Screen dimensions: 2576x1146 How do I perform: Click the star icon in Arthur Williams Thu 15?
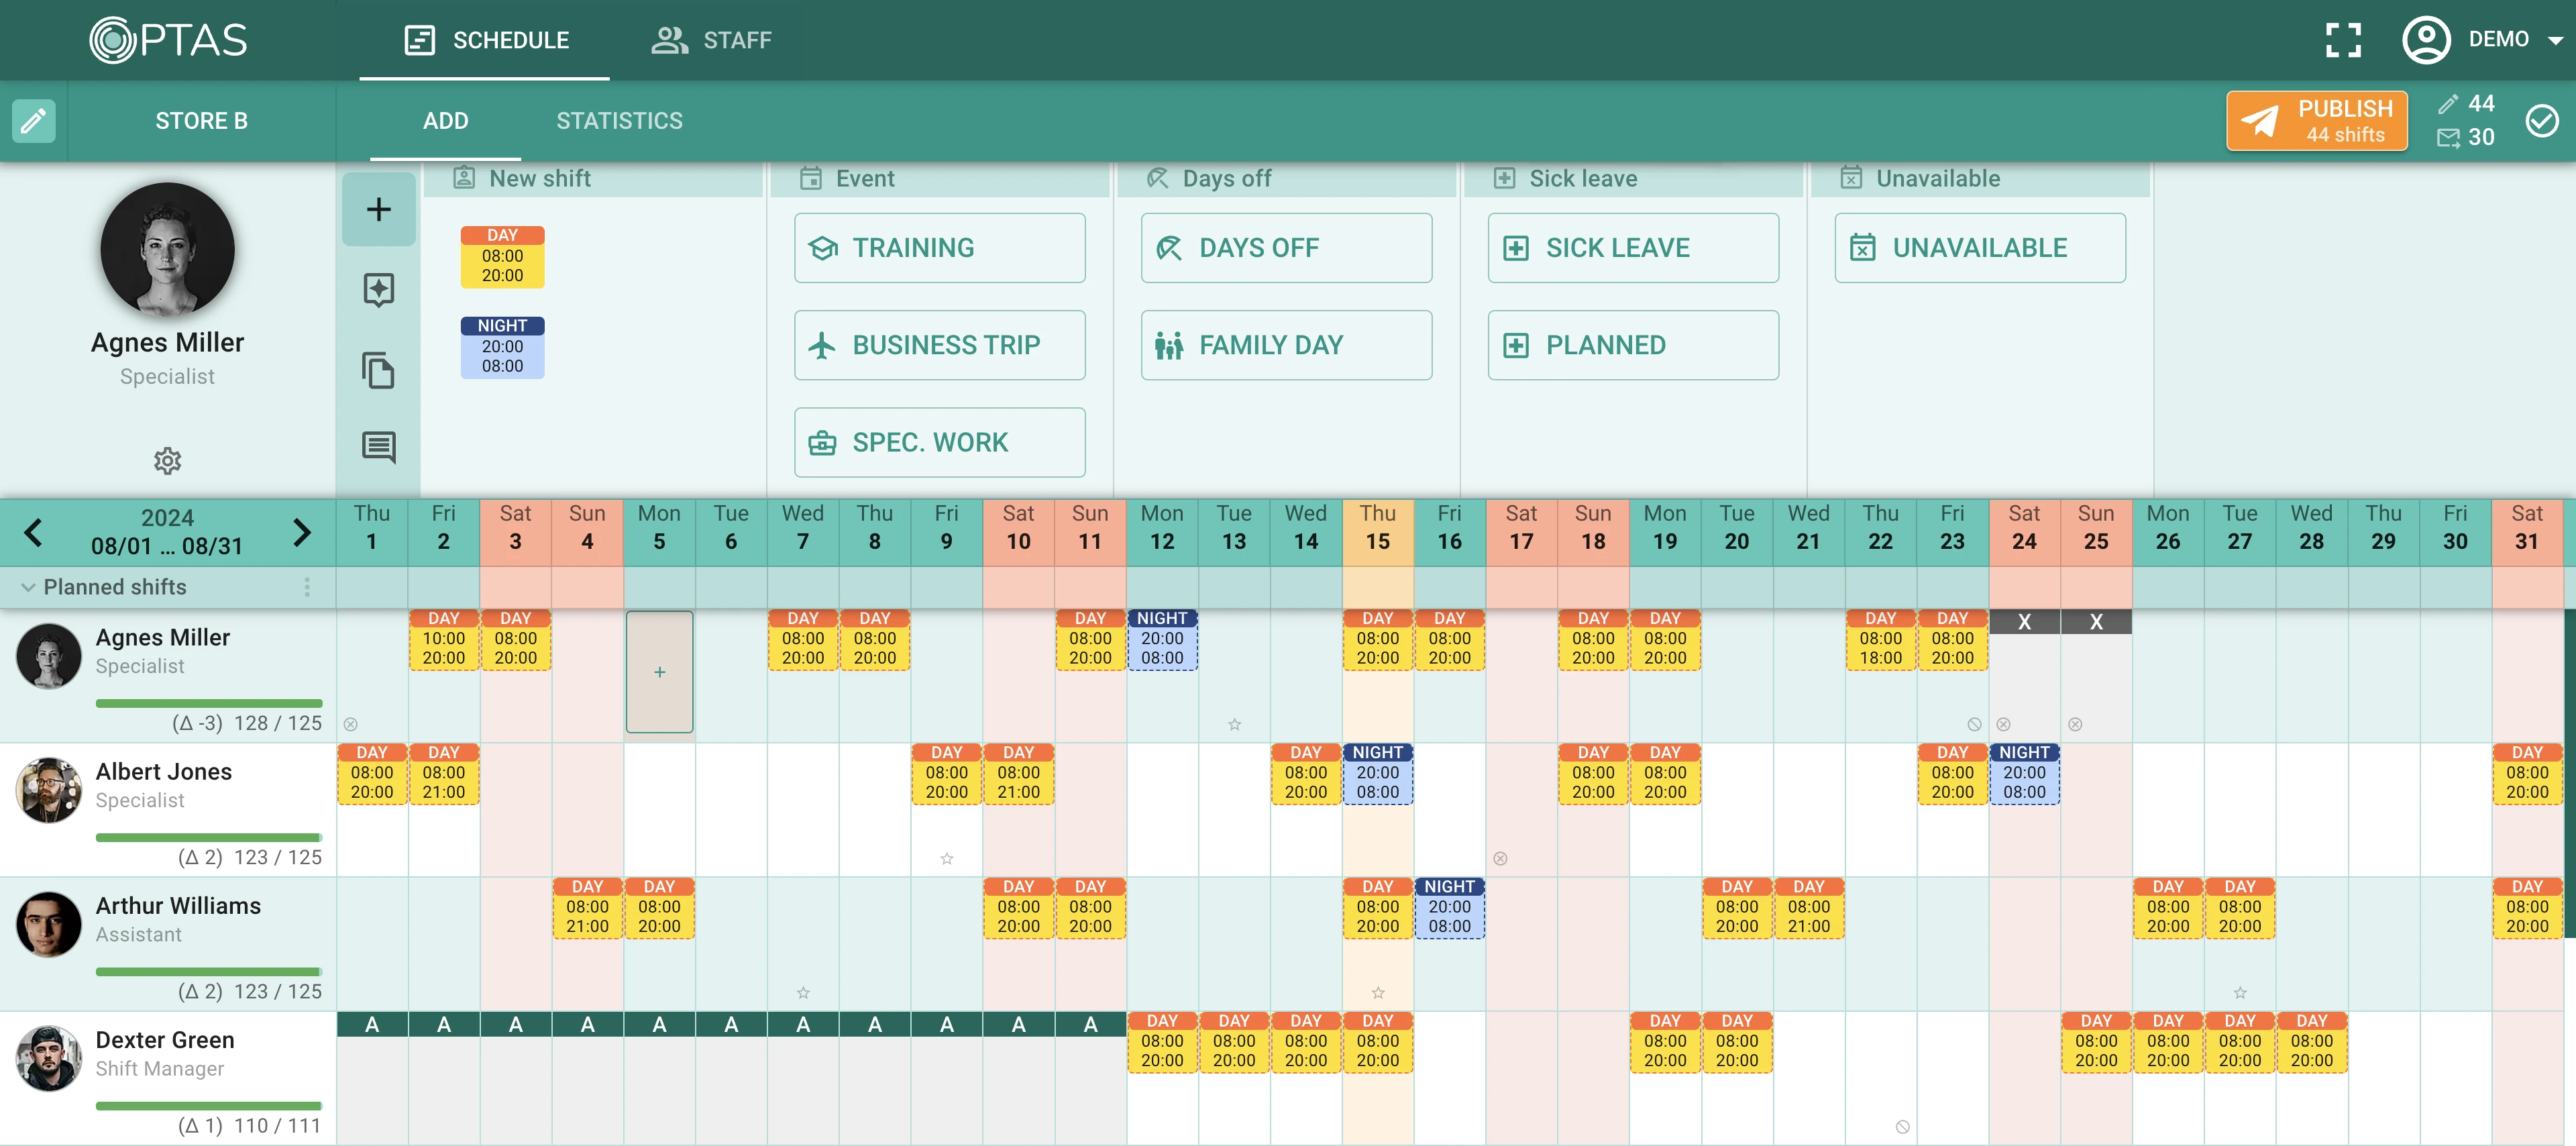pos(1378,993)
